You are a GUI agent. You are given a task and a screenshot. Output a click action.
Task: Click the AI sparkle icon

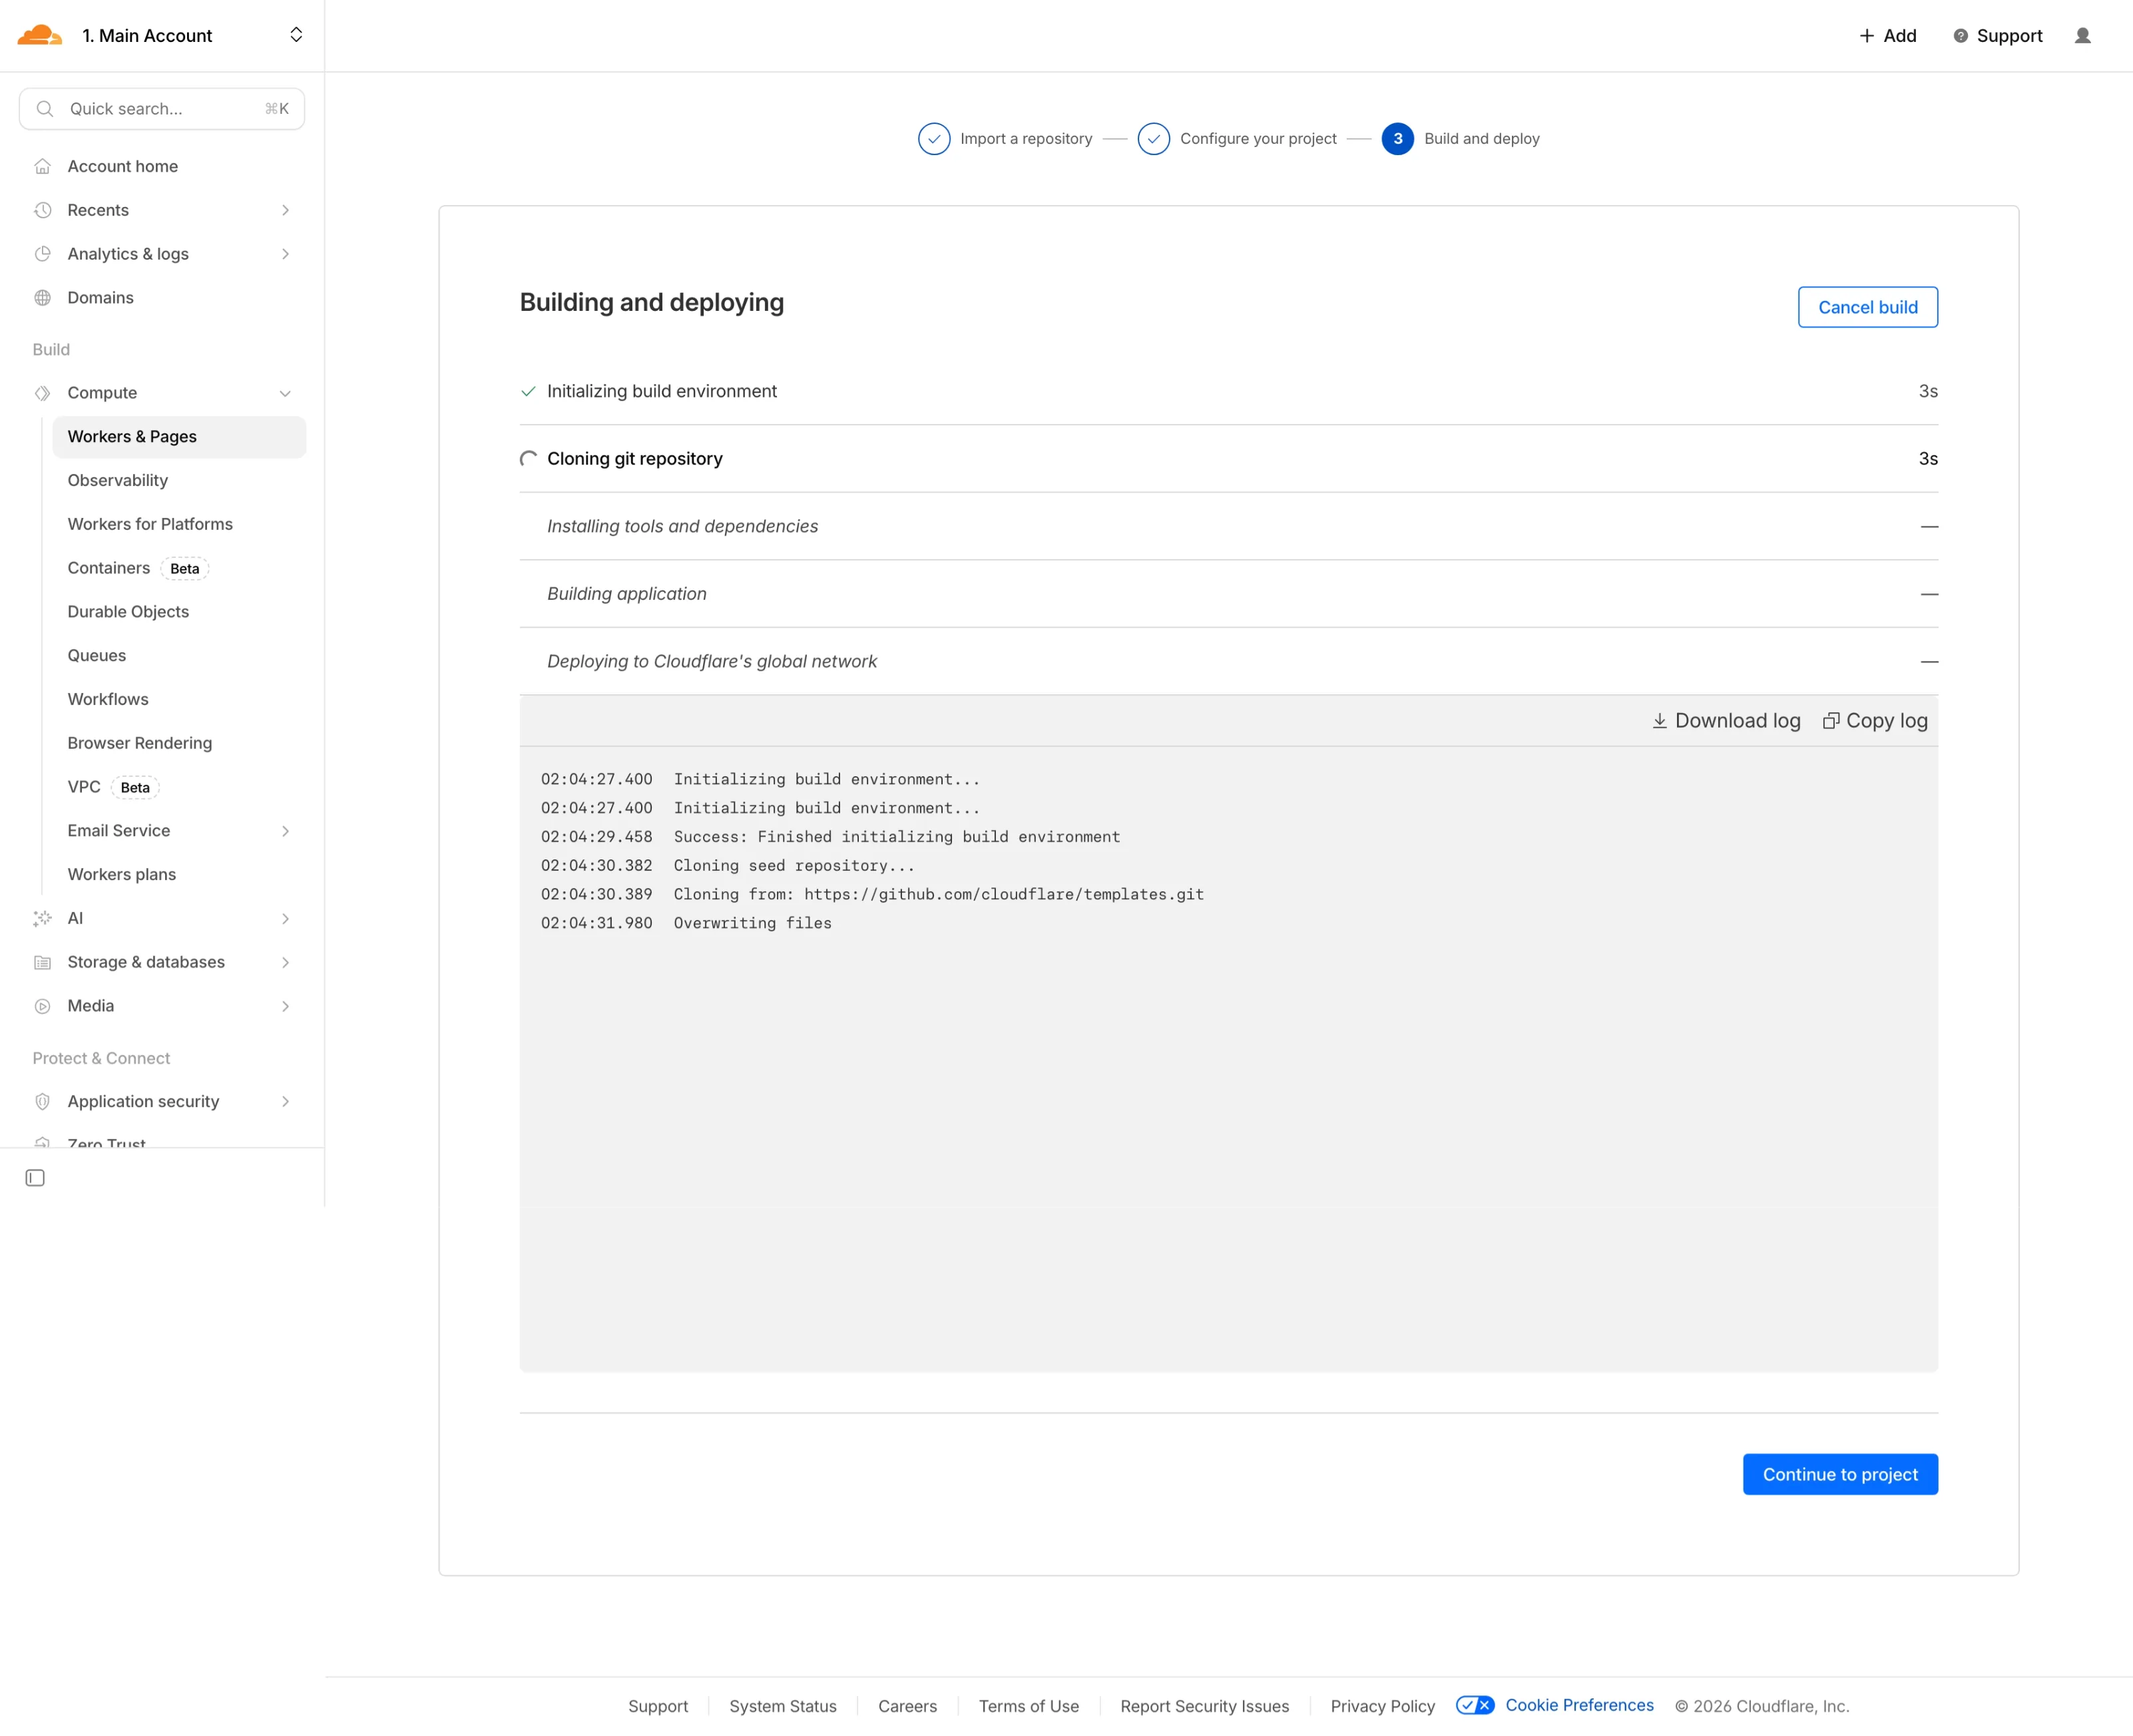point(42,918)
